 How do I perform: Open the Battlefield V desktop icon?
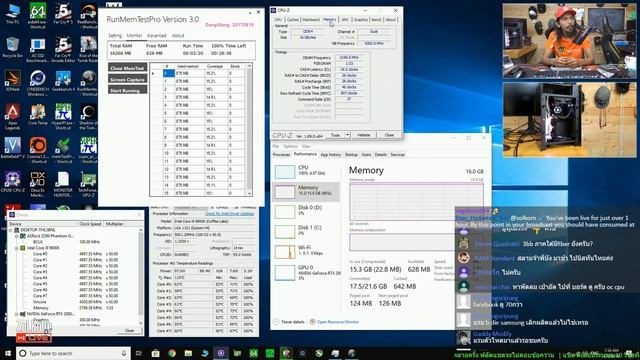click(13, 148)
